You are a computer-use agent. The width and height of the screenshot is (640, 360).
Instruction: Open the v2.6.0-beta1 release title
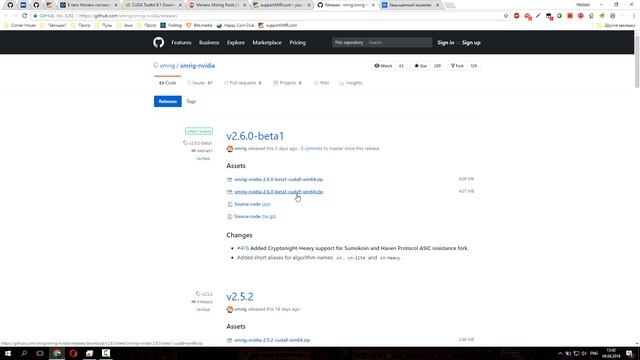pos(255,136)
